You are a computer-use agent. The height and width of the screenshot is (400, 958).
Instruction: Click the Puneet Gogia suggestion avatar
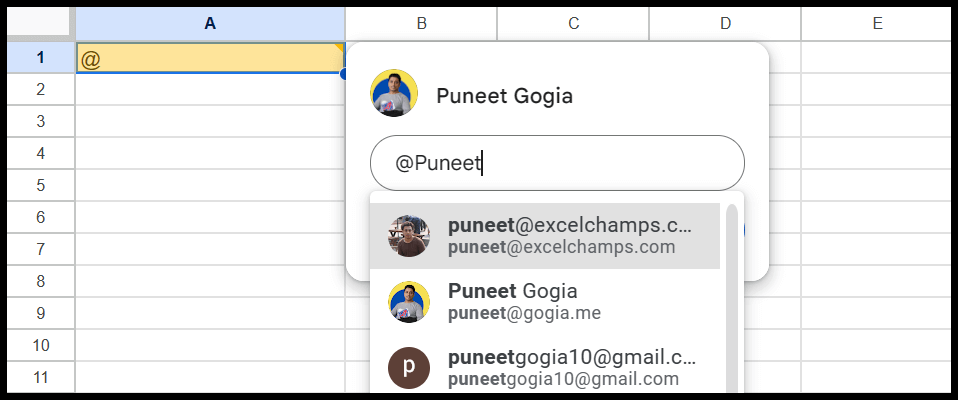tap(409, 302)
